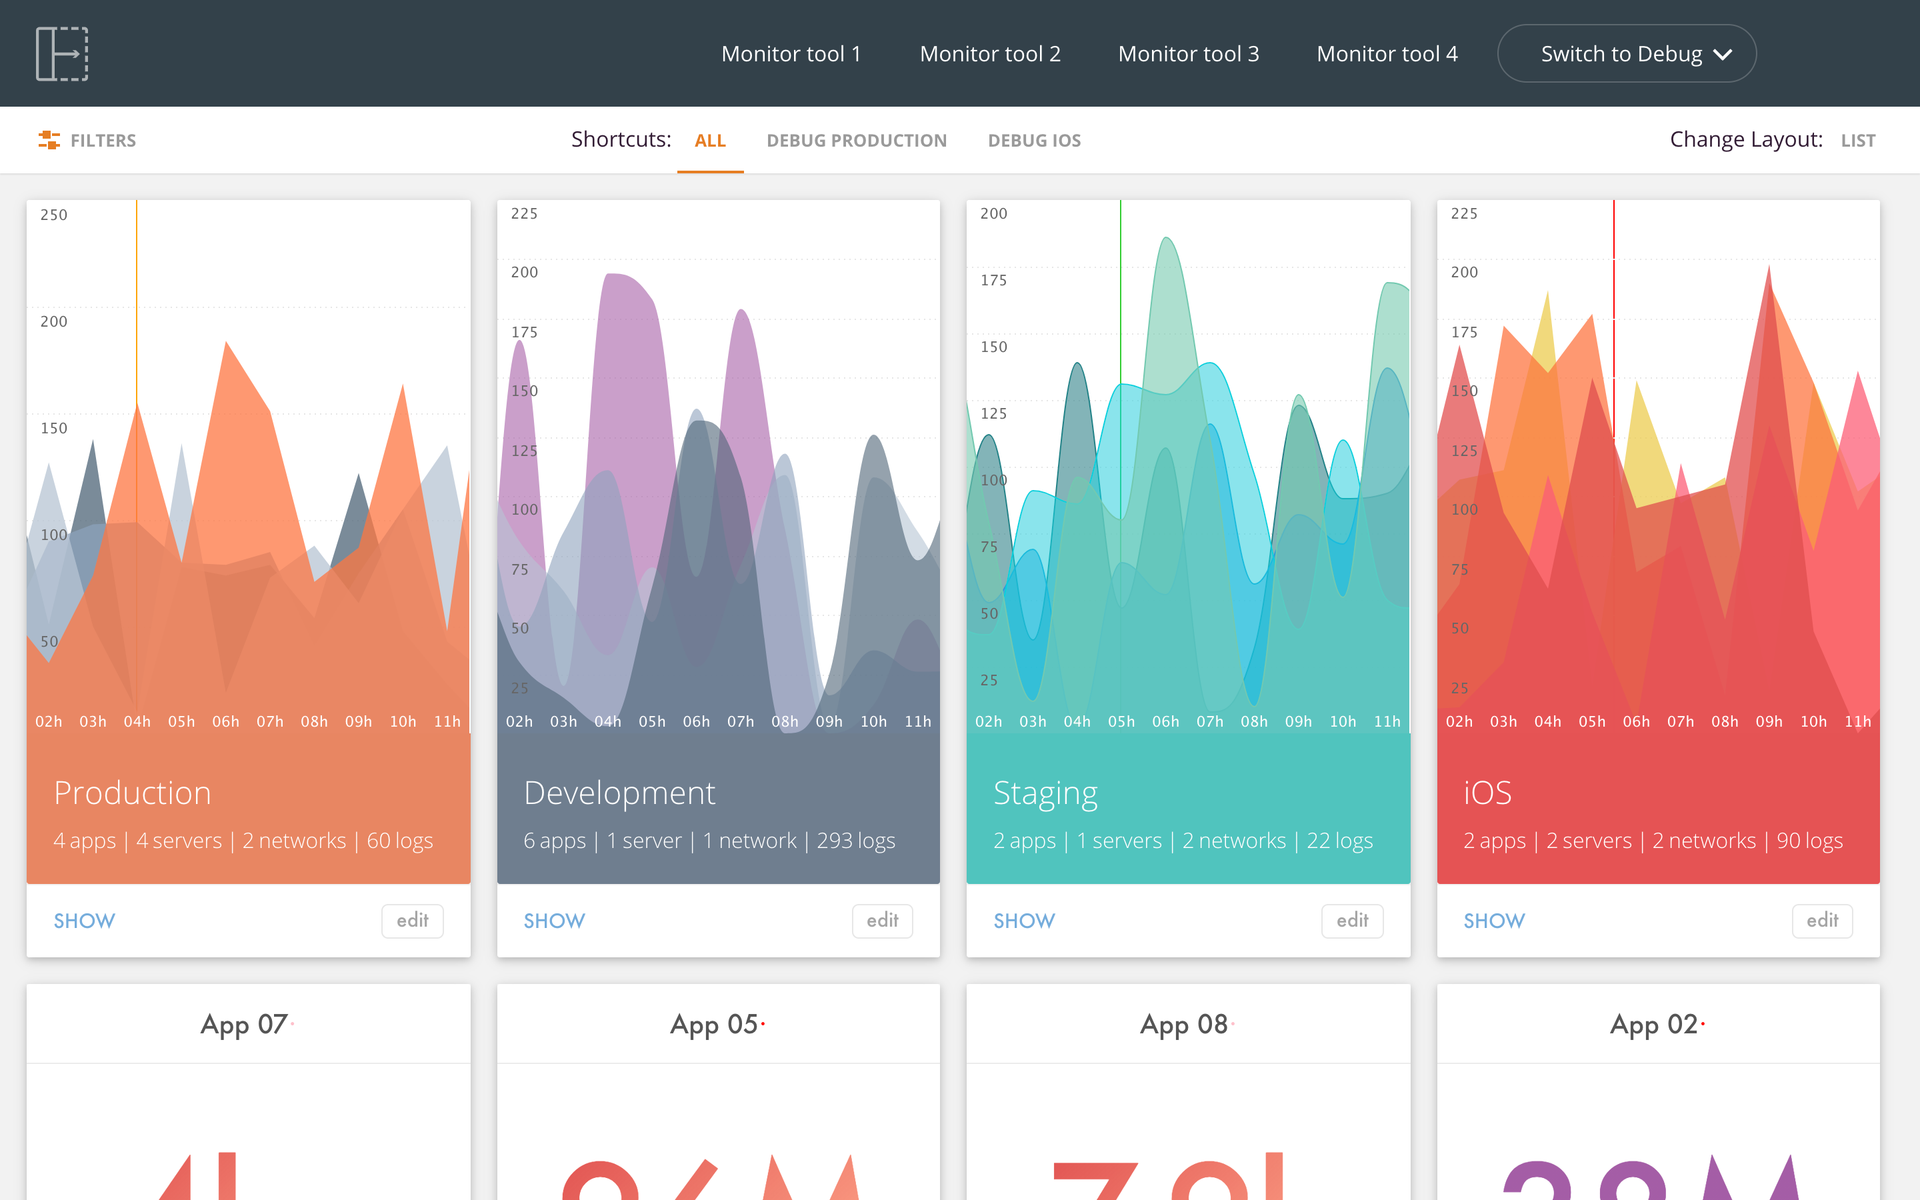The width and height of the screenshot is (1920, 1200).
Task: Open the Switch to Debug dropdown
Action: [1626, 53]
